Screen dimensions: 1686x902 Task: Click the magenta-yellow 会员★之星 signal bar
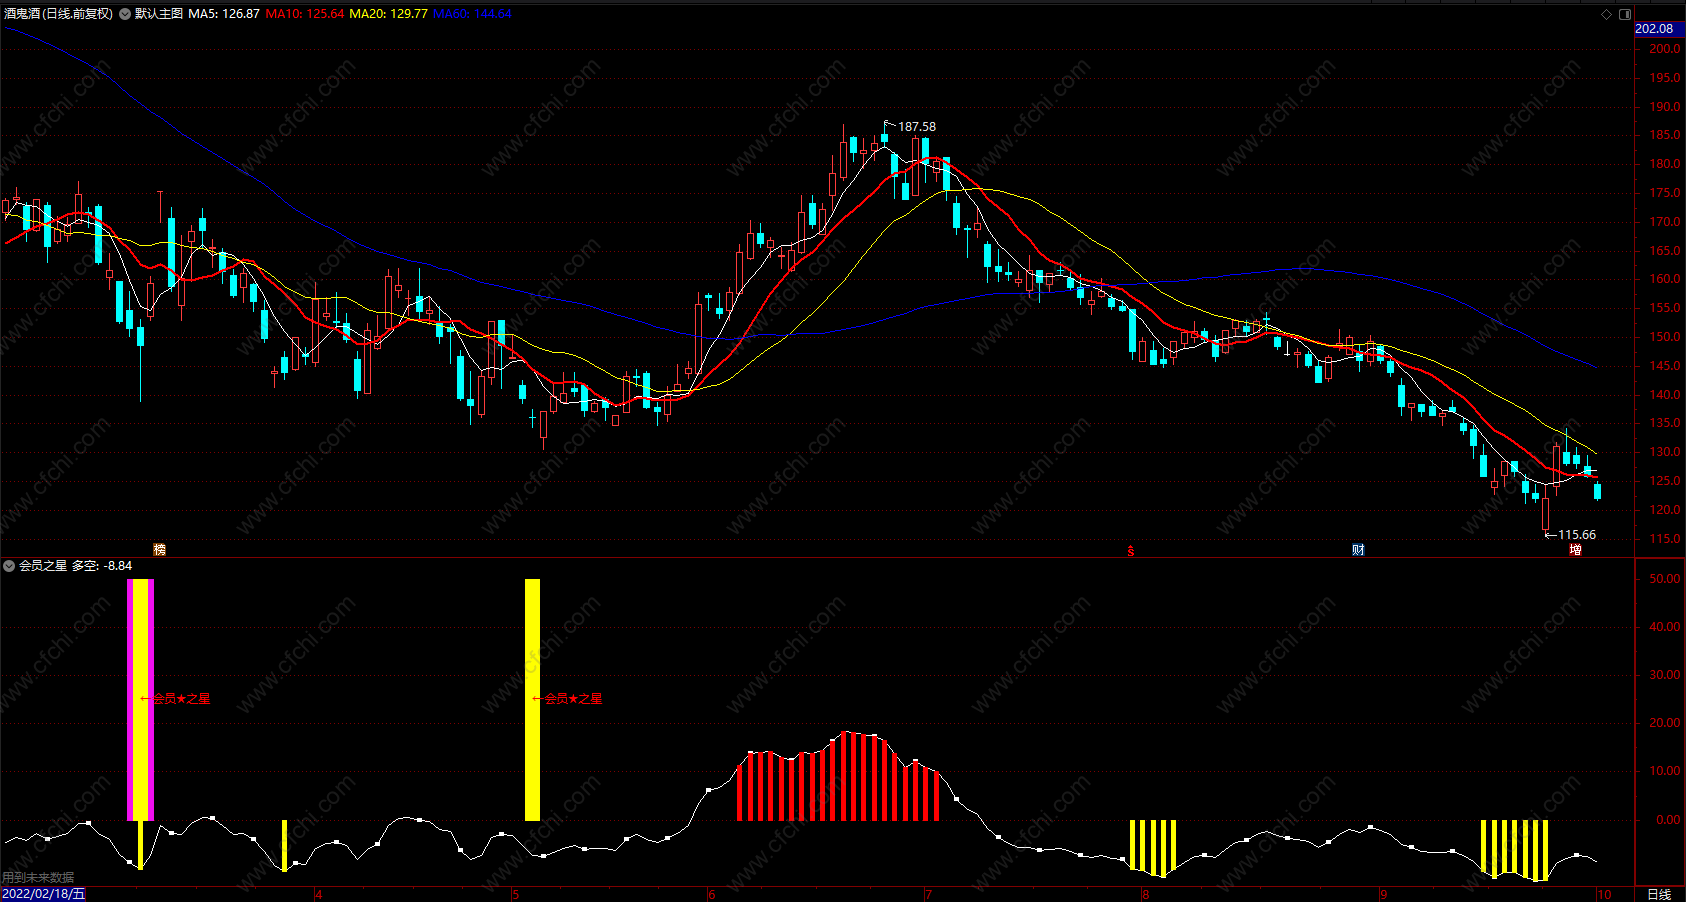pyautogui.click(x=140, y=699)
